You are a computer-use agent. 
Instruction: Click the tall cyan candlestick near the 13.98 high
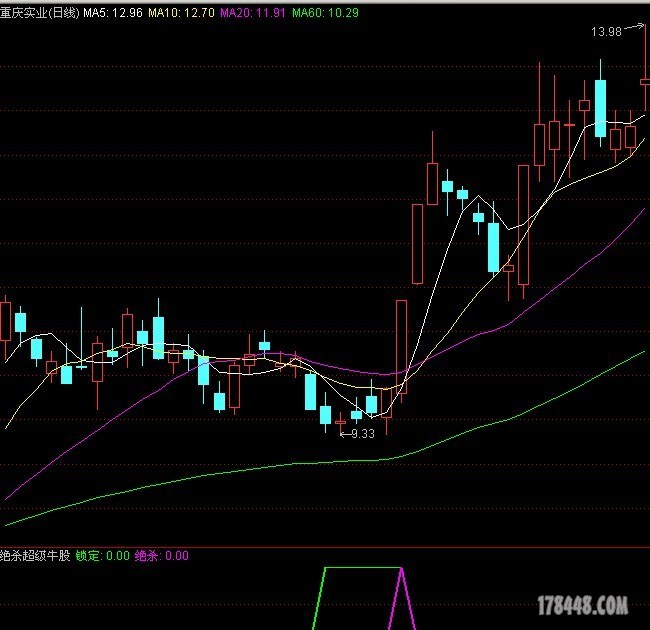(600, 108)
